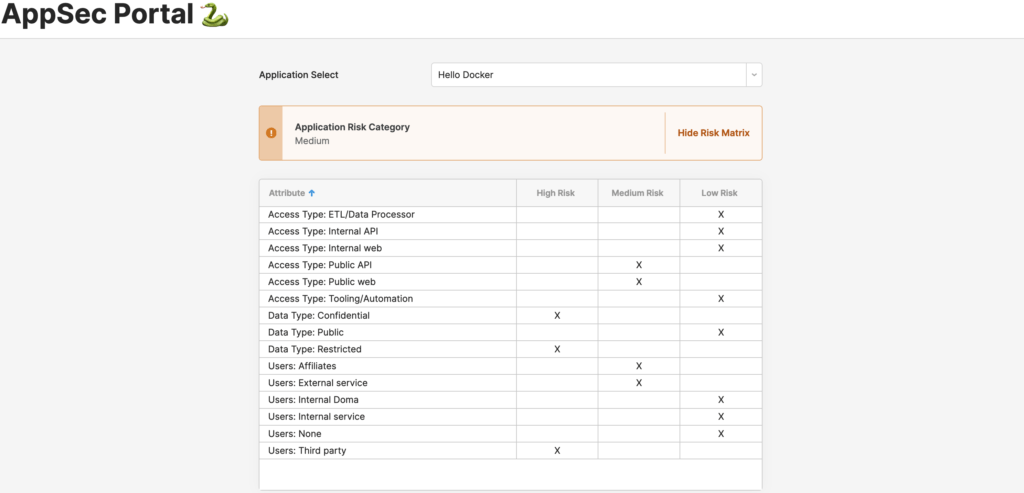The image size is (1024, 493).
Task: Click Low Risk X for Access Type: Internal web
Action: tap(721, 248)
